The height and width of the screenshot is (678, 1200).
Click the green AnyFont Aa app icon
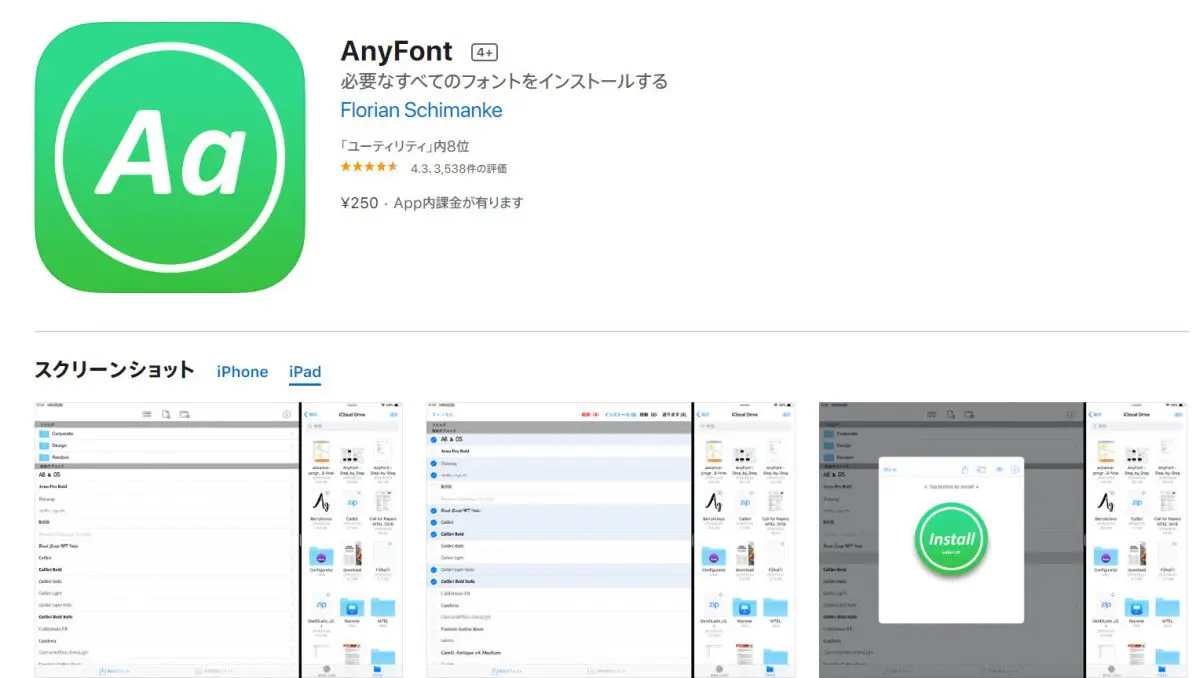169,157
